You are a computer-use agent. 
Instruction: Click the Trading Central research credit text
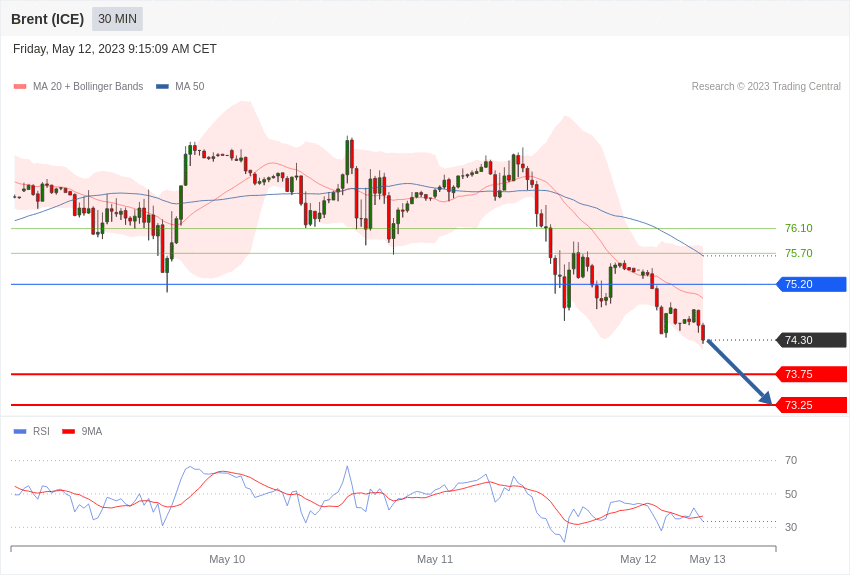766,87
